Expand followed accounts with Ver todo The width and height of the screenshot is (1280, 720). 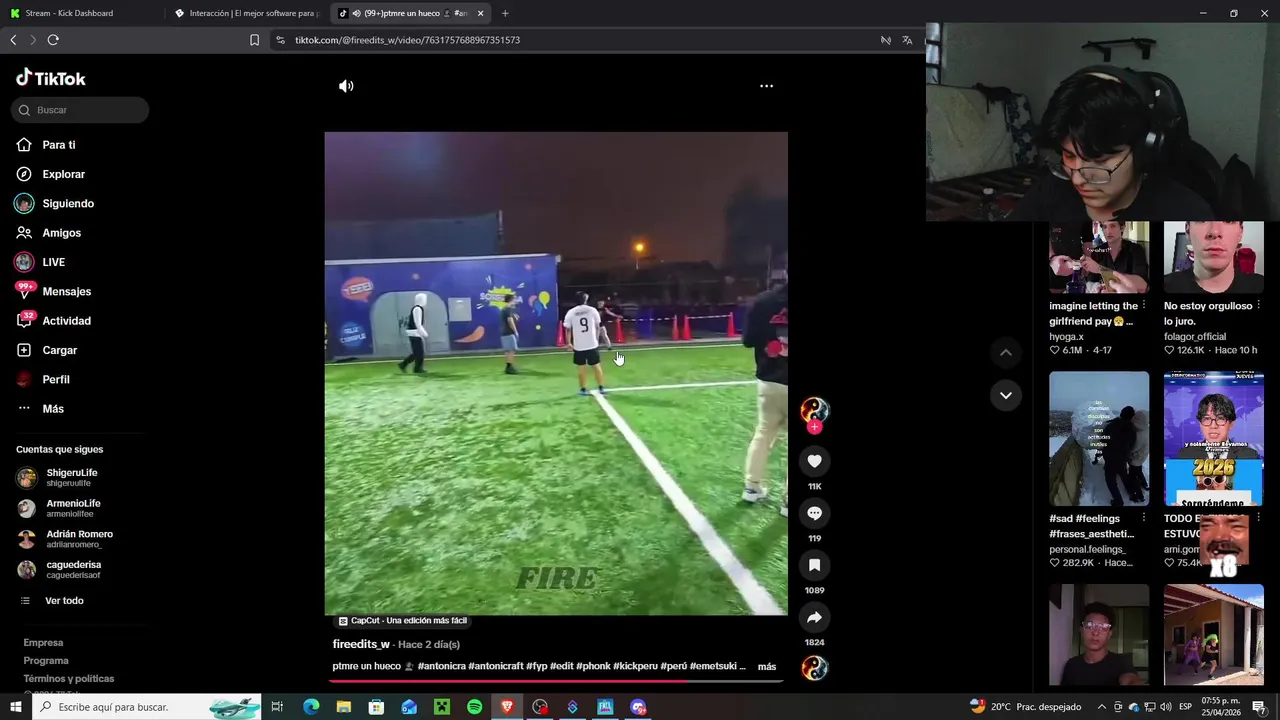[x=63, y=601]
